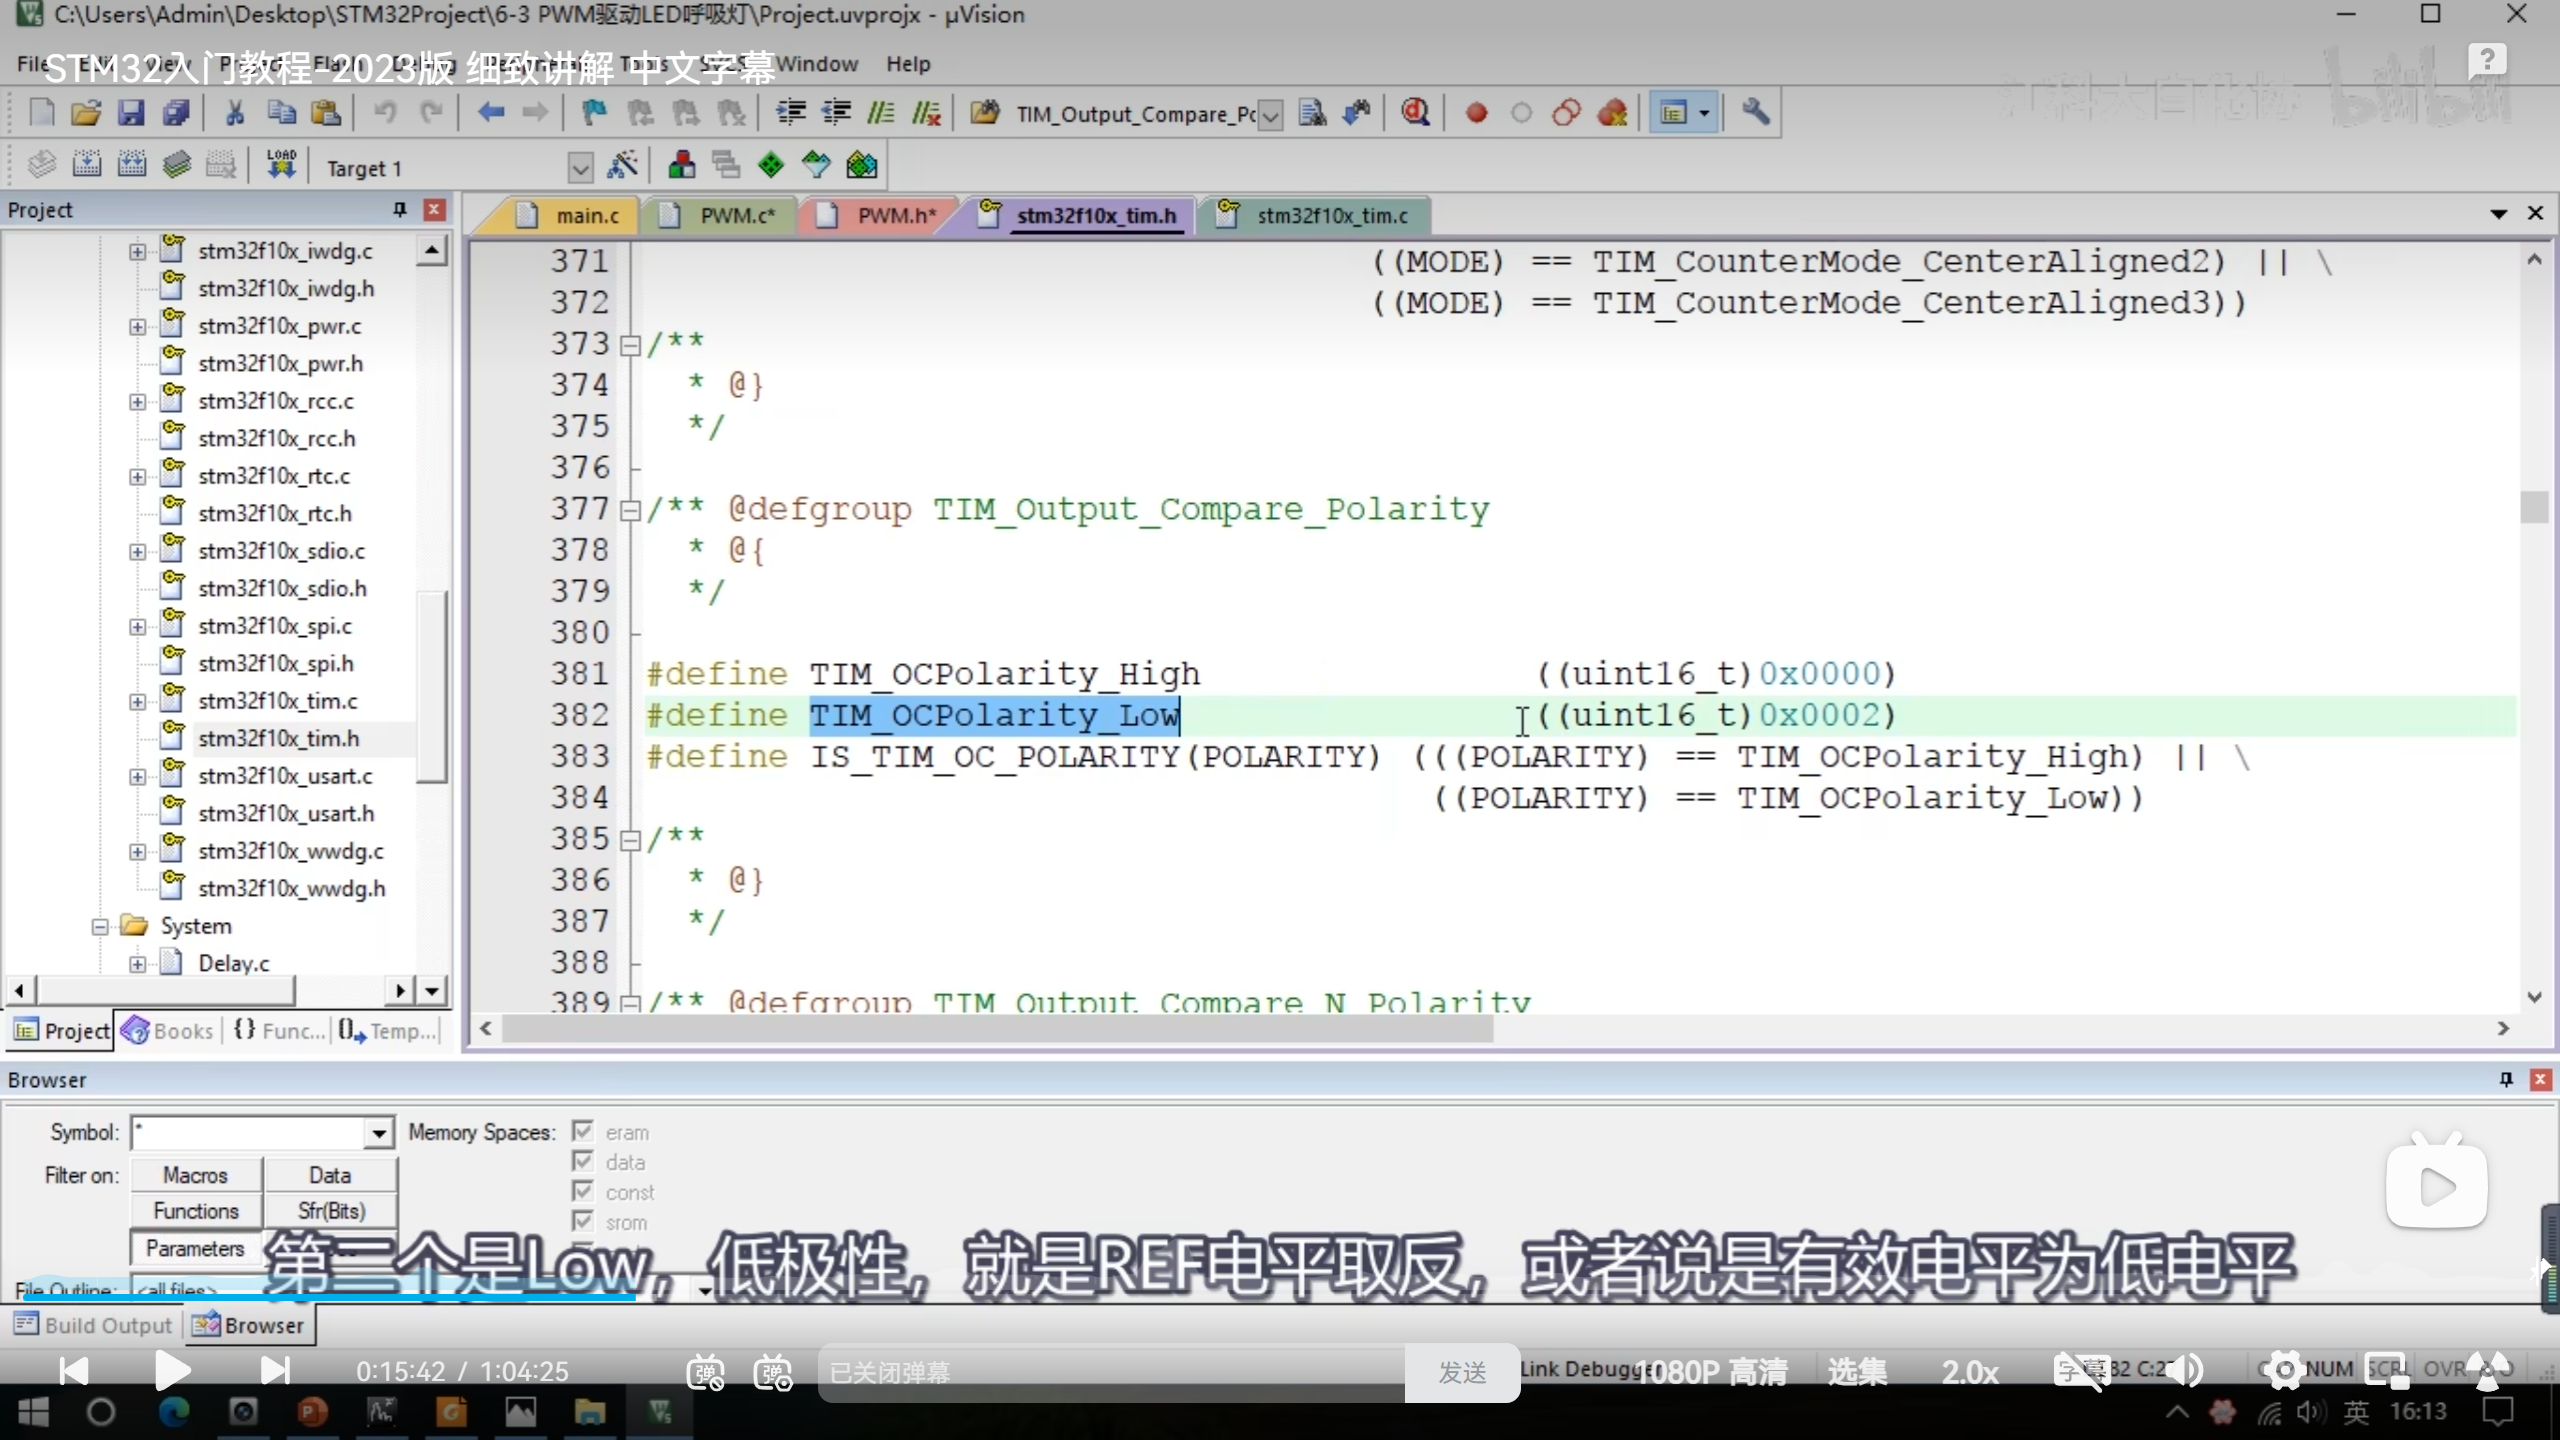Open the Target 1 dropdown

click(x=580, y=168)
